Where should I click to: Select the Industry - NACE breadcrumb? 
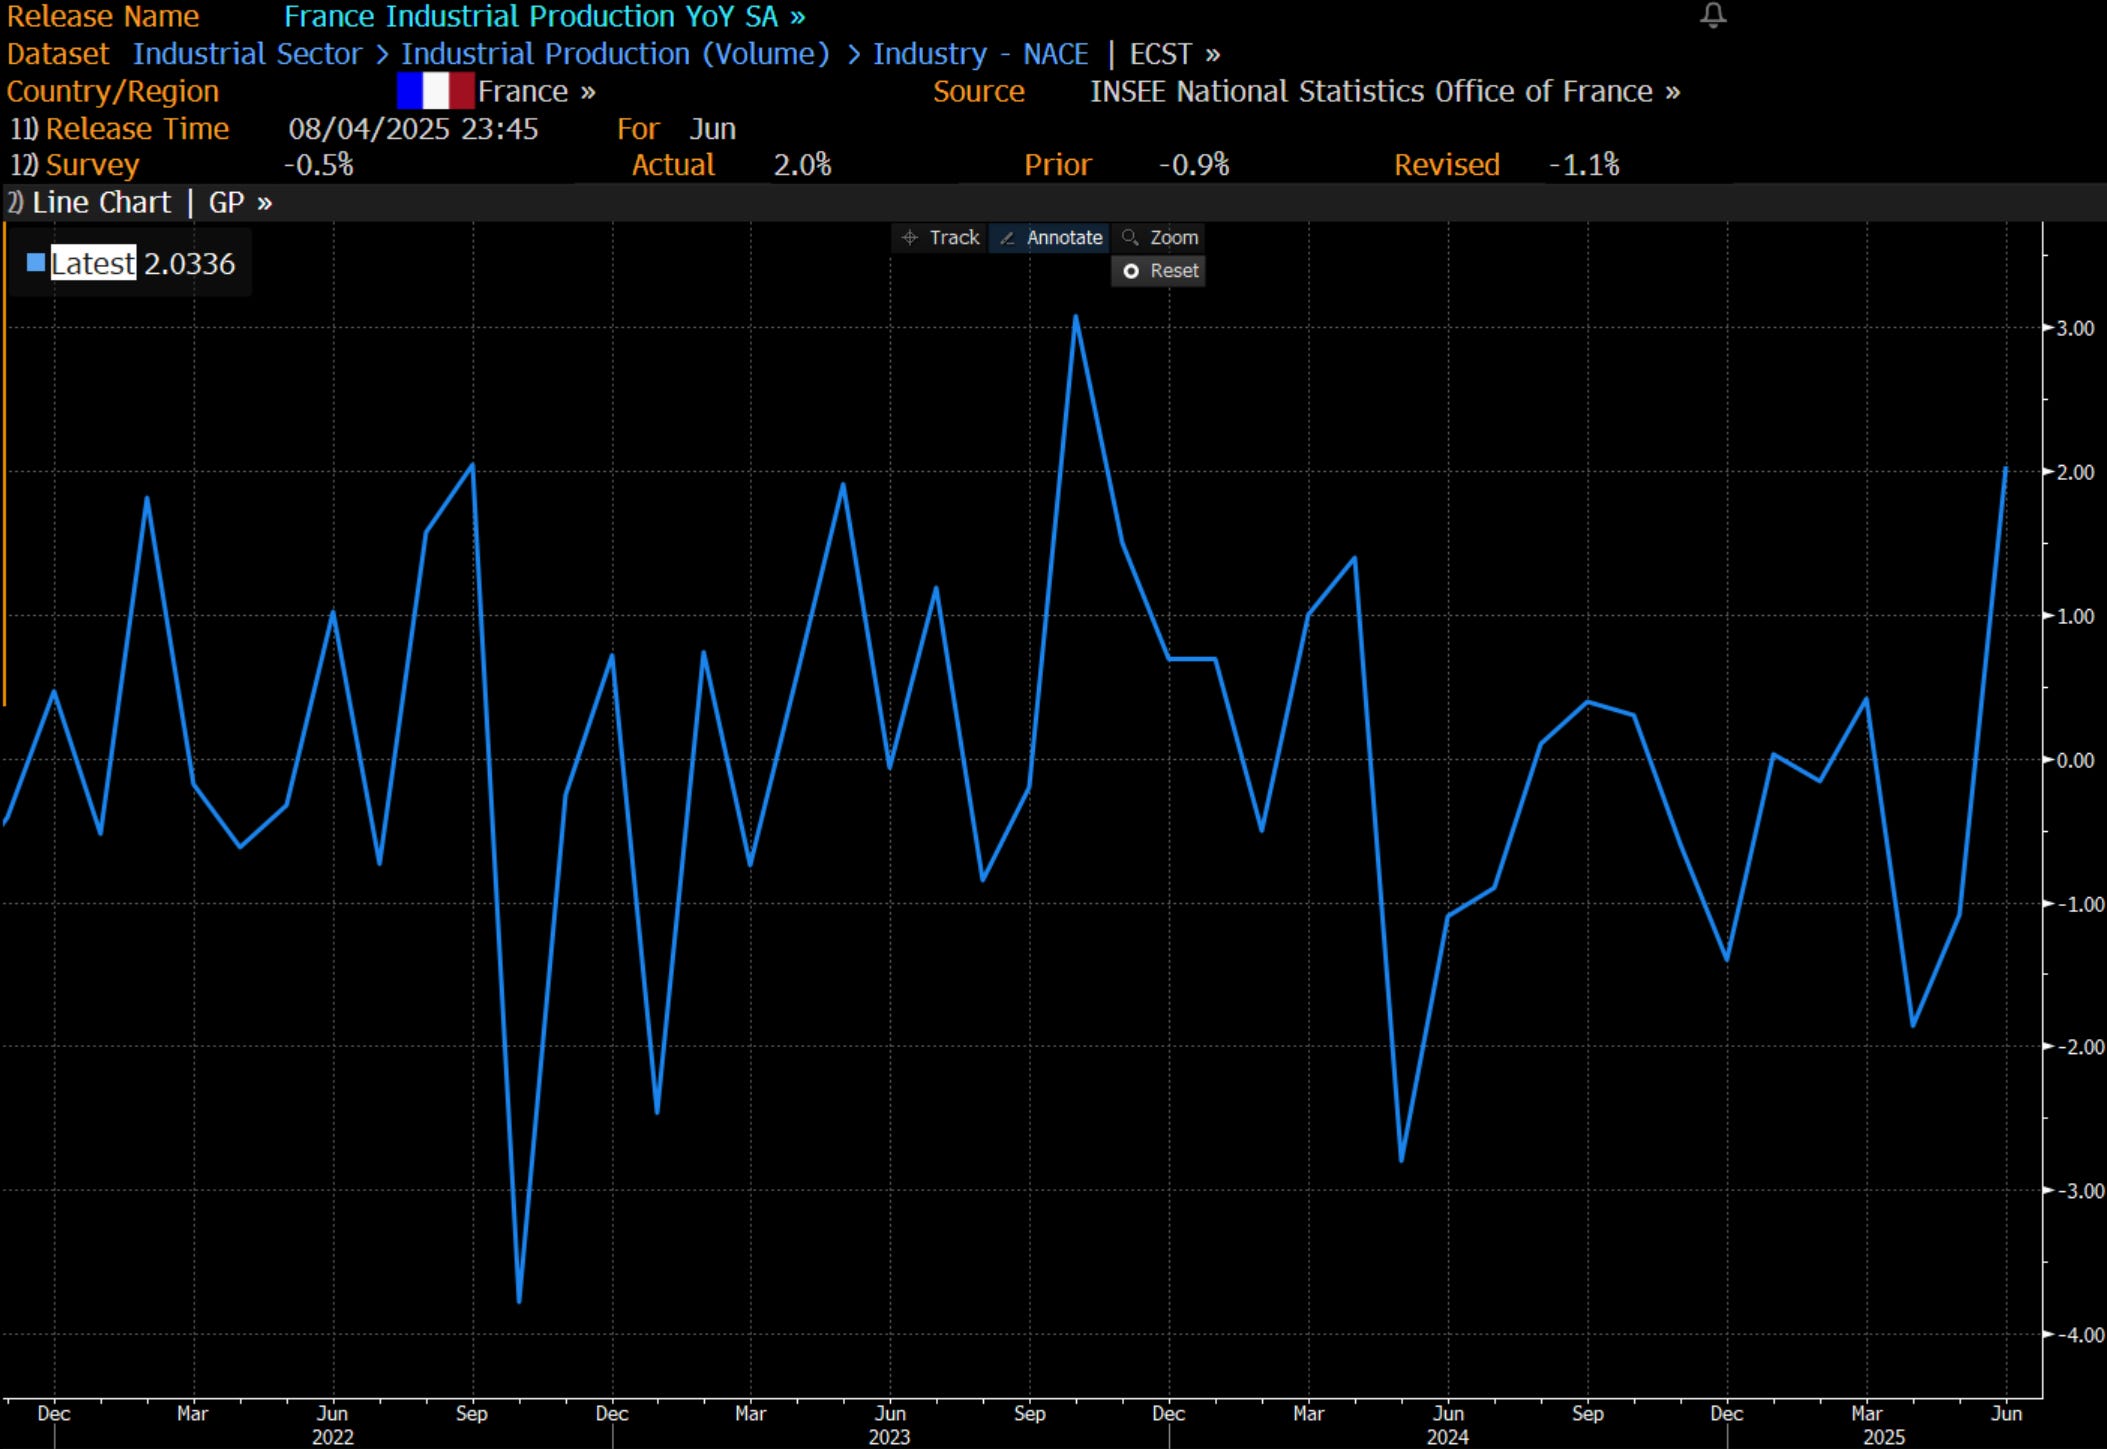click(980, 54)
